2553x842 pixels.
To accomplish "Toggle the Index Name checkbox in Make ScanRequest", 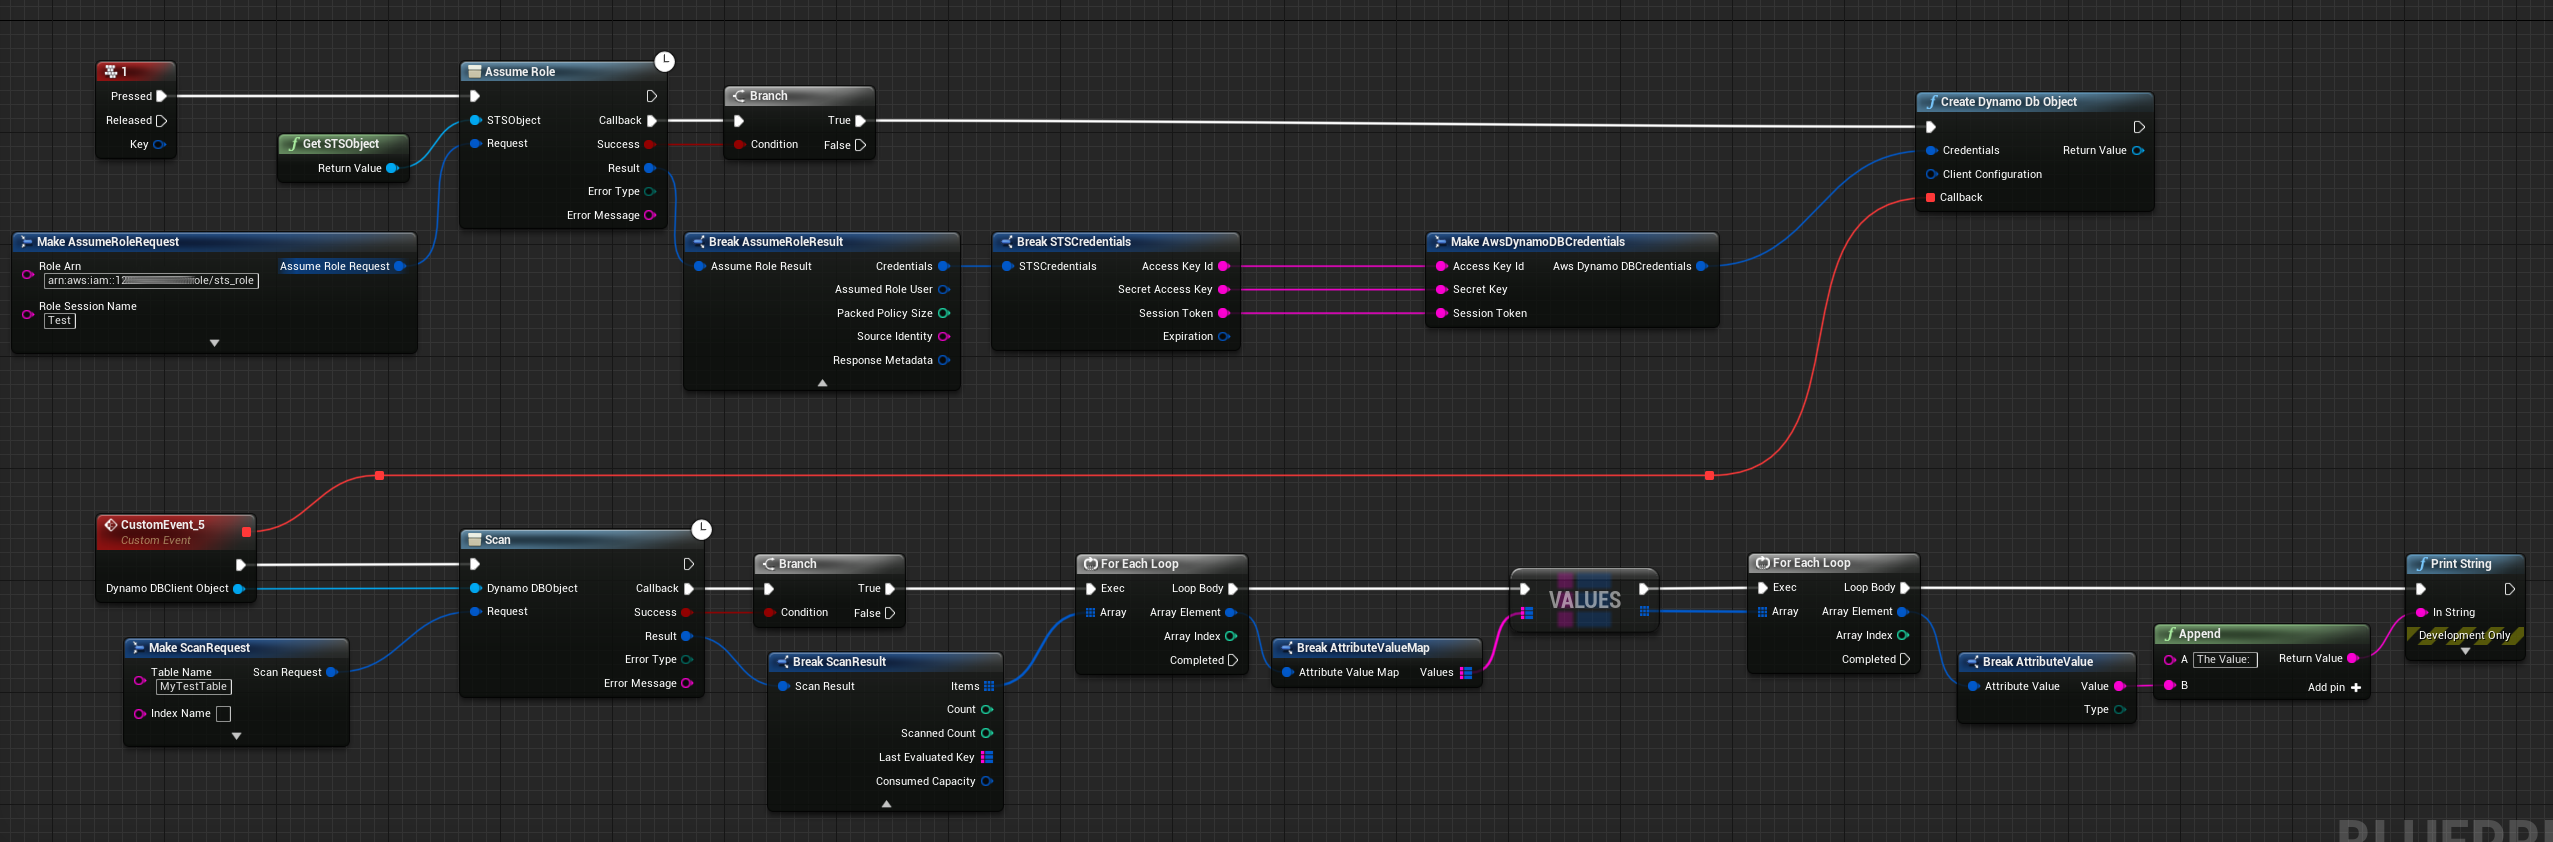I will 223,714.
